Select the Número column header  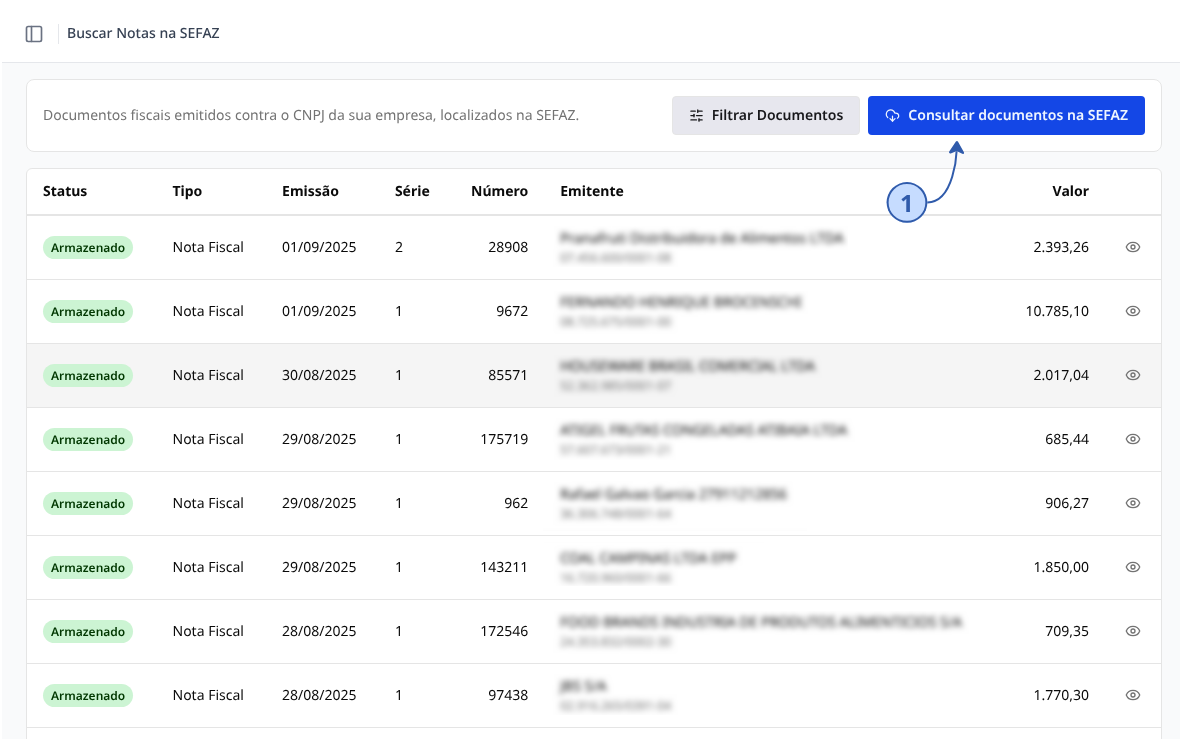point(499,191)
